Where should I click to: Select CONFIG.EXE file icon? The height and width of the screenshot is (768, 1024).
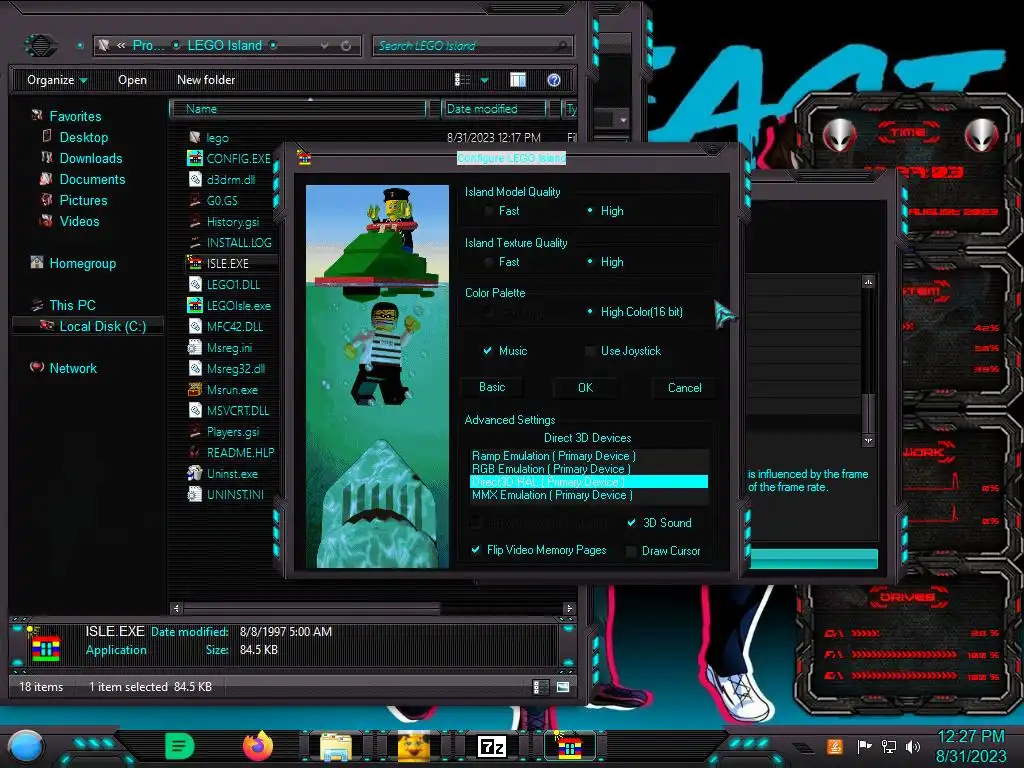click(195, 158)
